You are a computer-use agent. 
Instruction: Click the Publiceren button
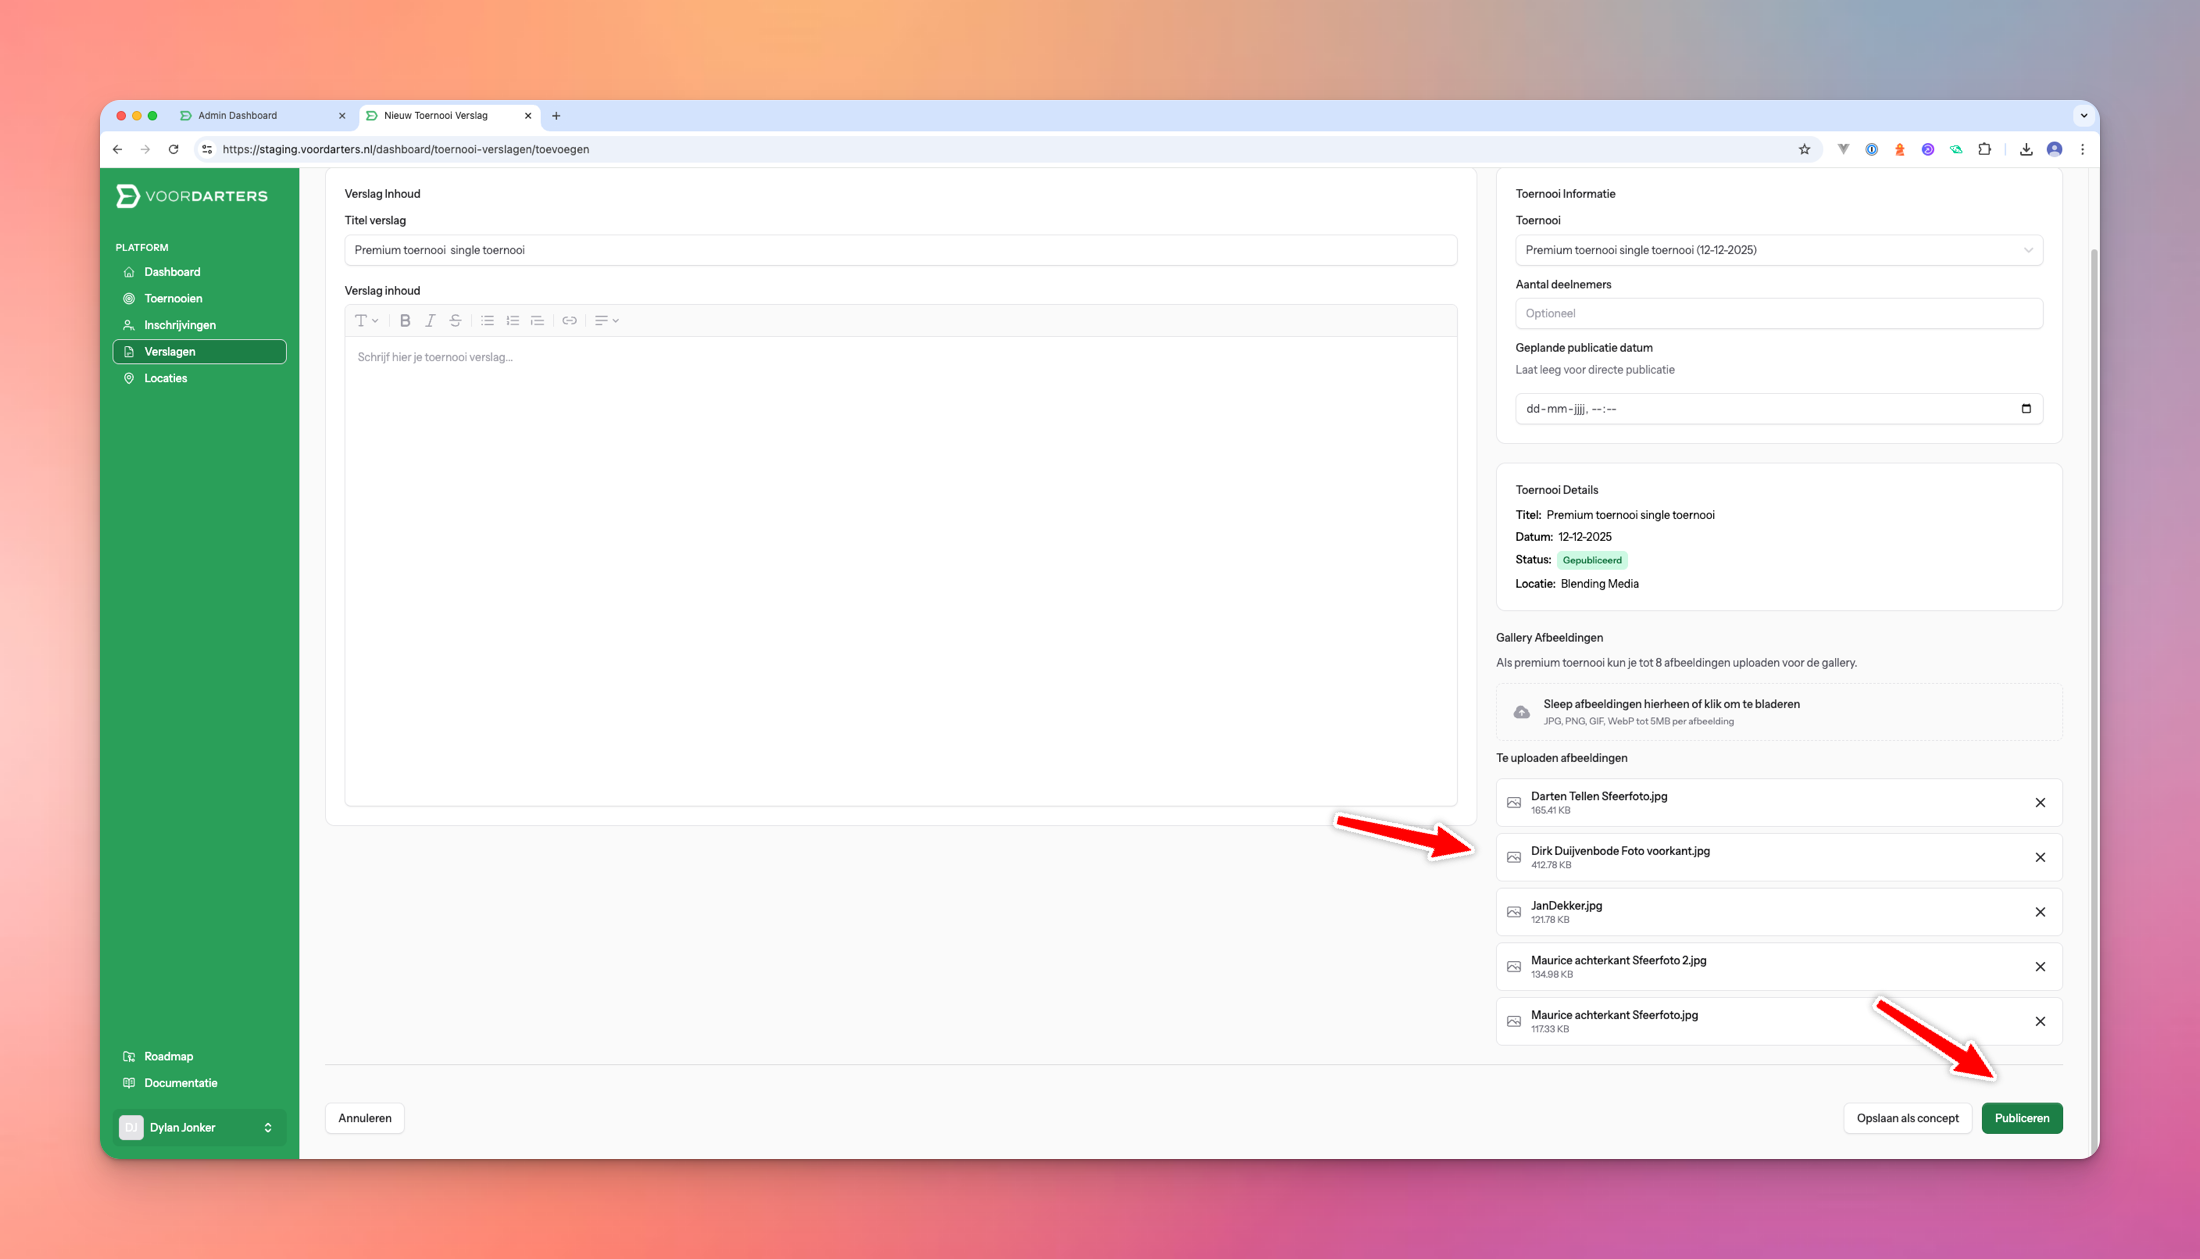pos(2021,1118)
